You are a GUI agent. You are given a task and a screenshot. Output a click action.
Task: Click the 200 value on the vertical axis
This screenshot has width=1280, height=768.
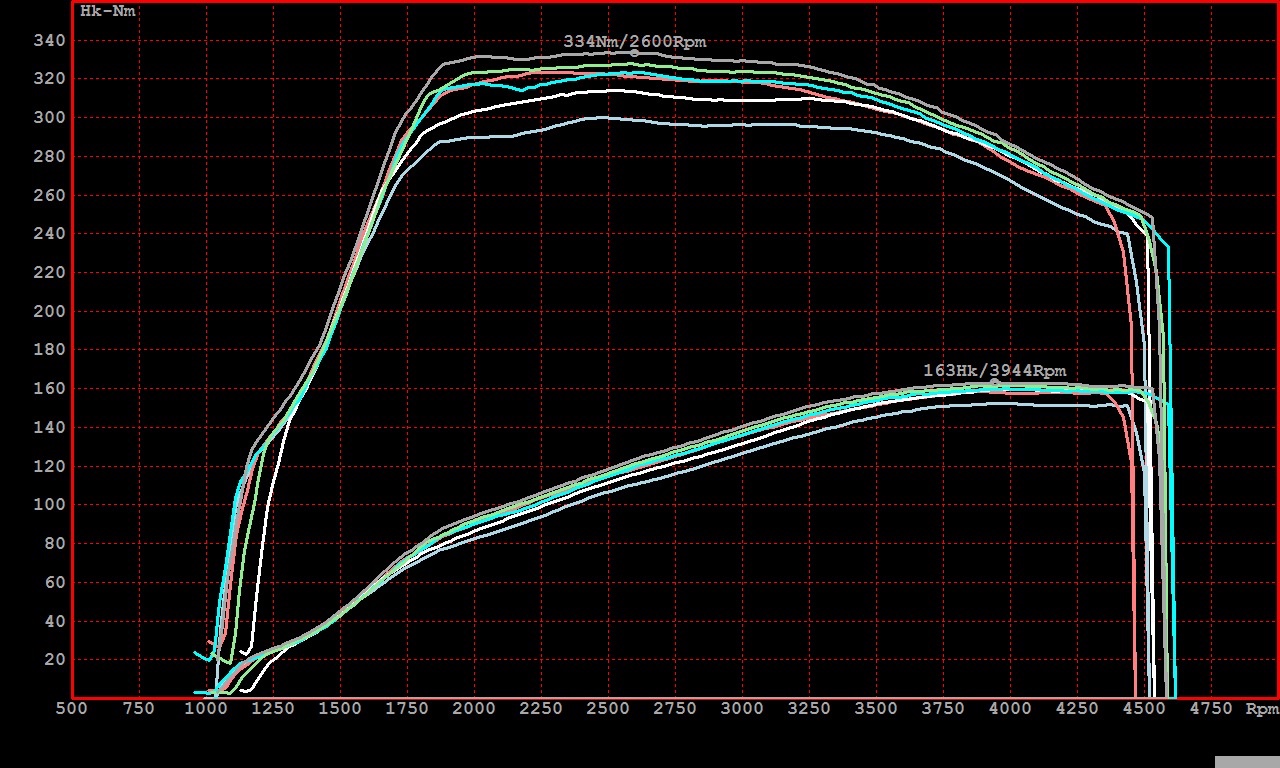click(x=49, y=311)
